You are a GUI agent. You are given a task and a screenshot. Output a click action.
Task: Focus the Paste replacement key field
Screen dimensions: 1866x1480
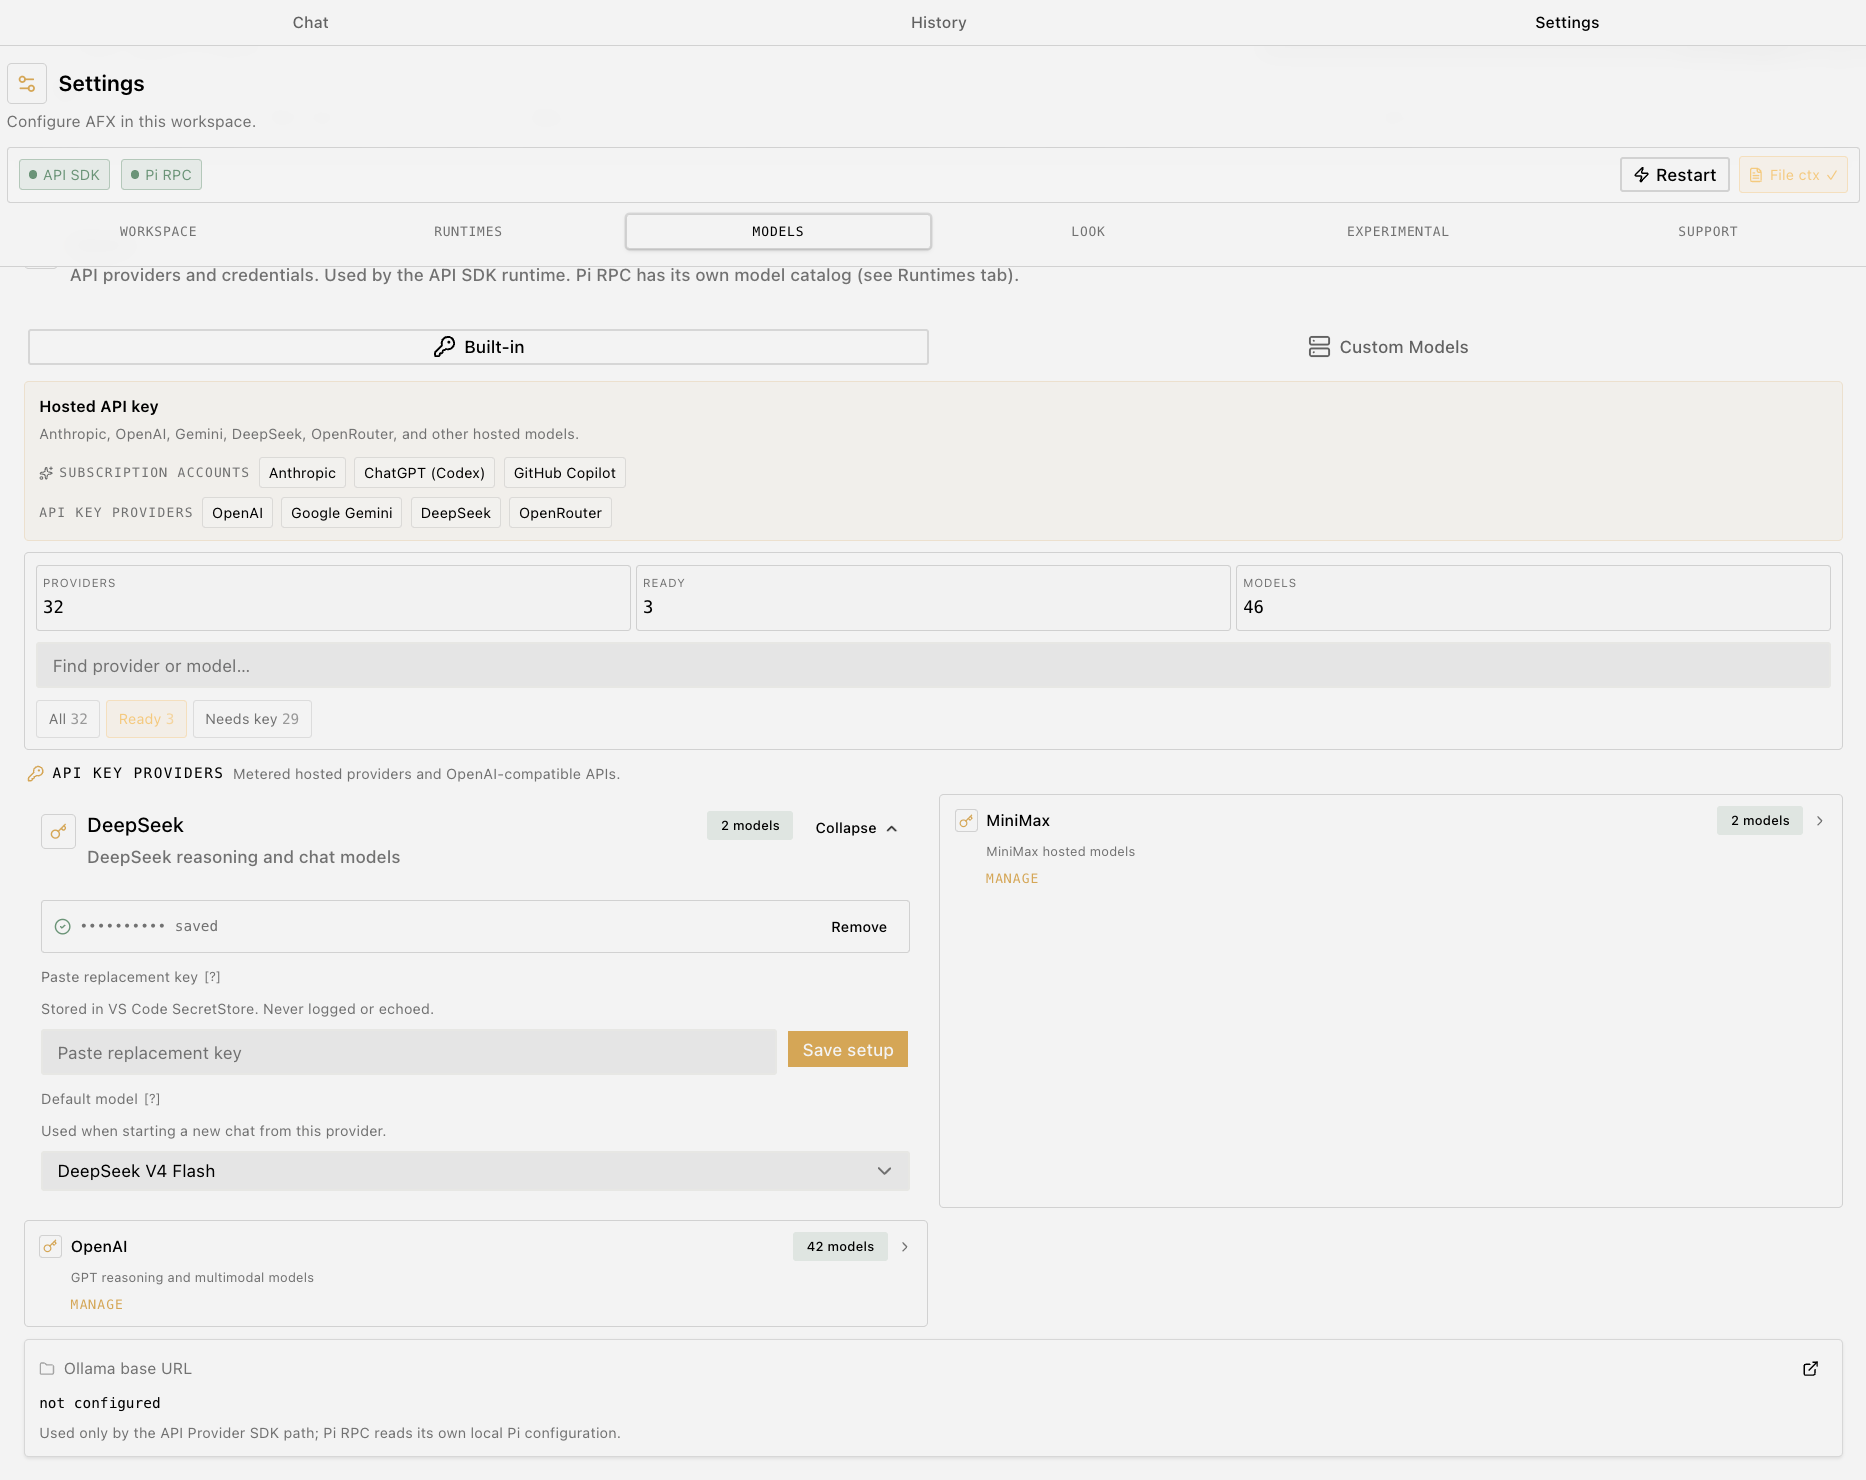click(409, 1053)
